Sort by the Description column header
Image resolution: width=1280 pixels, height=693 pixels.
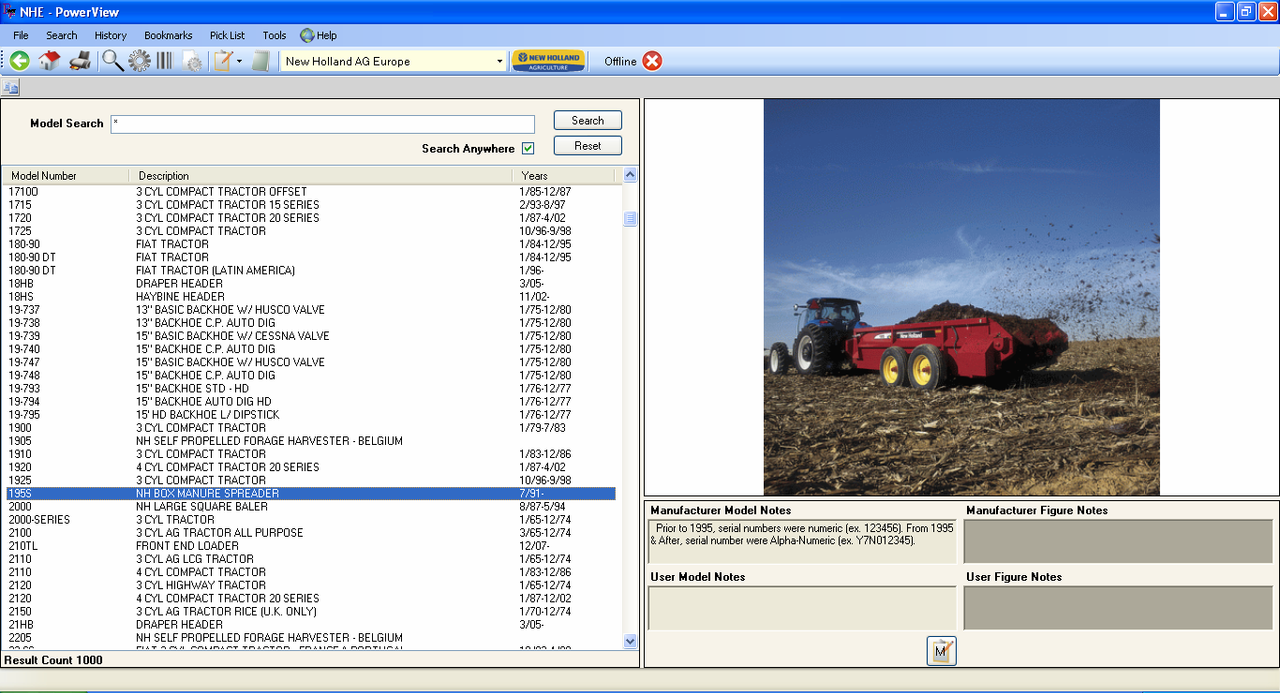coord(320,176)
